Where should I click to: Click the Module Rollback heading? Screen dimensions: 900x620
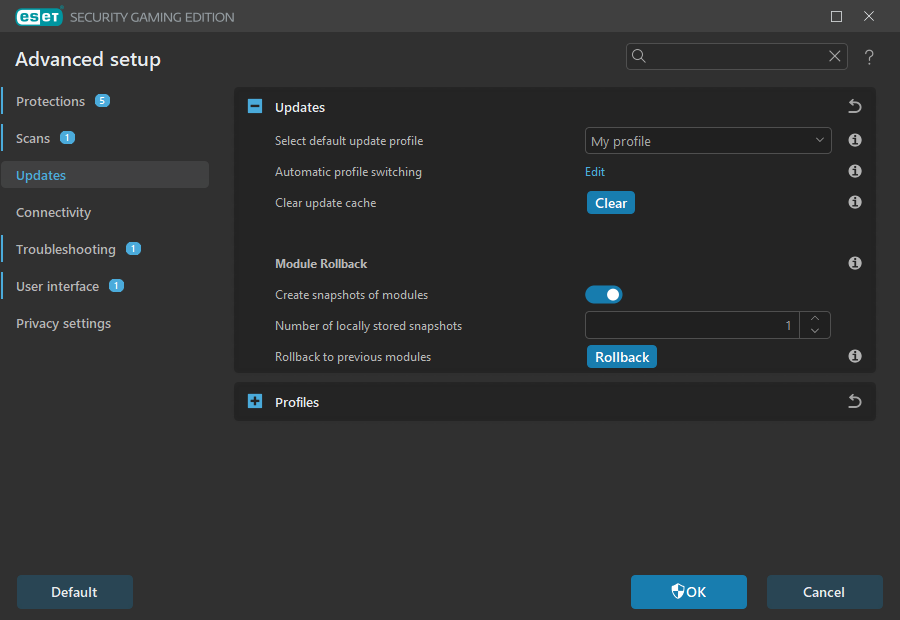(x=321, y=264)
